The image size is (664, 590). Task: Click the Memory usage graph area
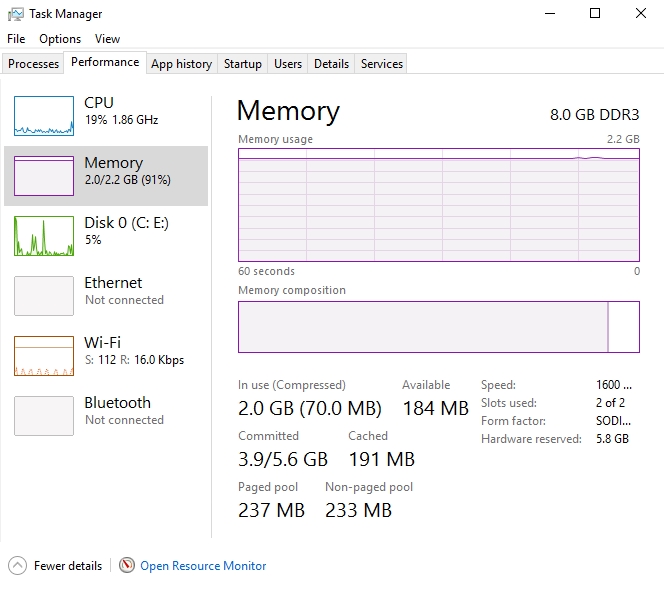[439, 205]
